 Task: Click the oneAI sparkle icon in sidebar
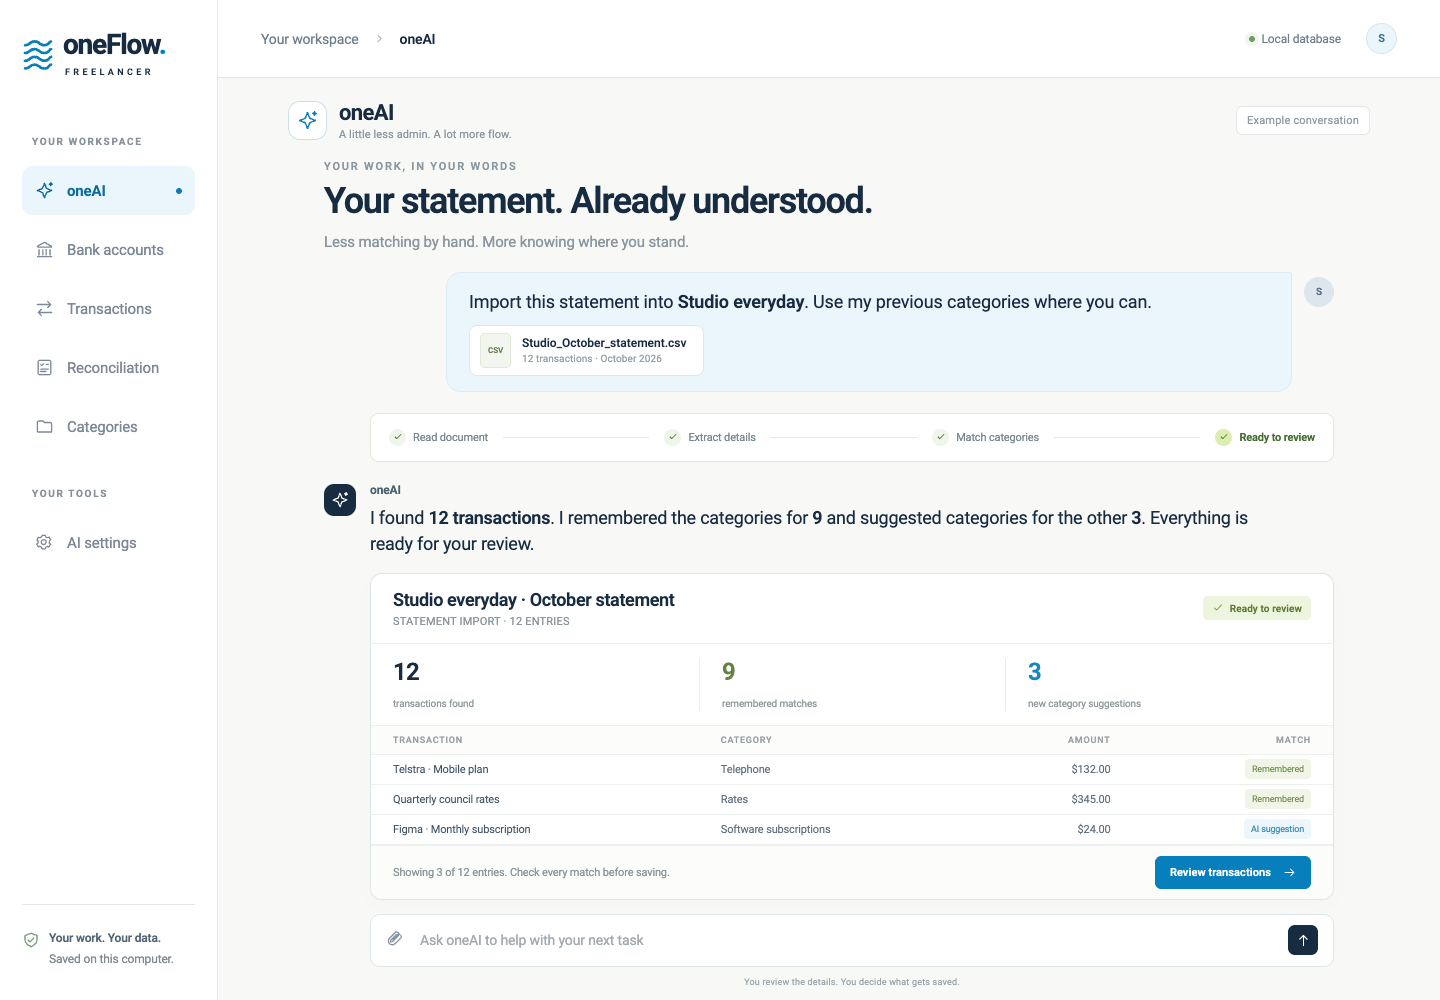tap(45, 190)
